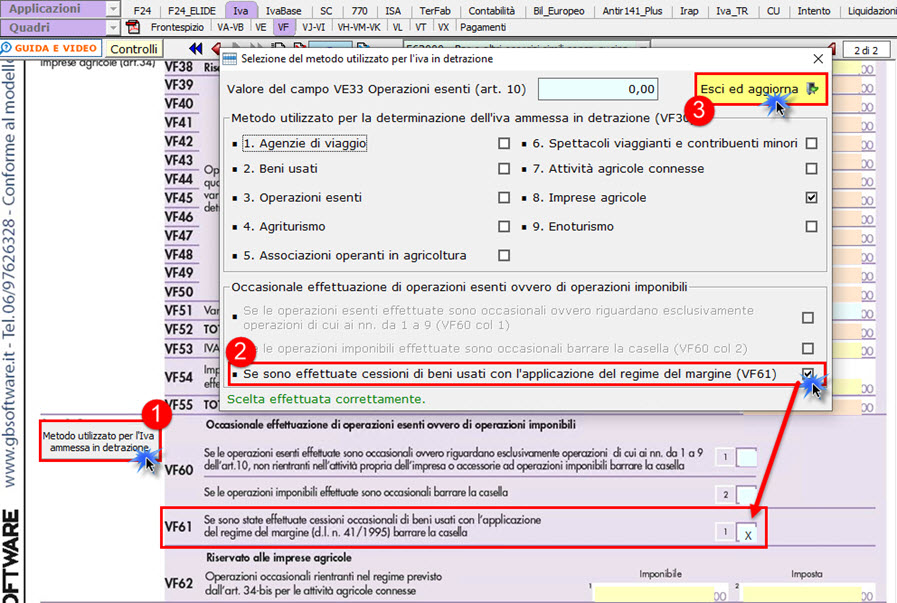Select the VF quadro tab
This screenshot has height=603, width=897.
[283, 27]
